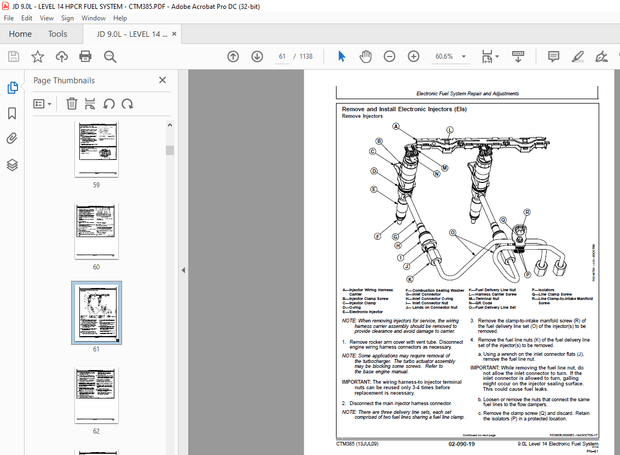This screenshot has height=455, width=620.
Task: Add document to starred with star icon
Action: [x=38, y=57]
